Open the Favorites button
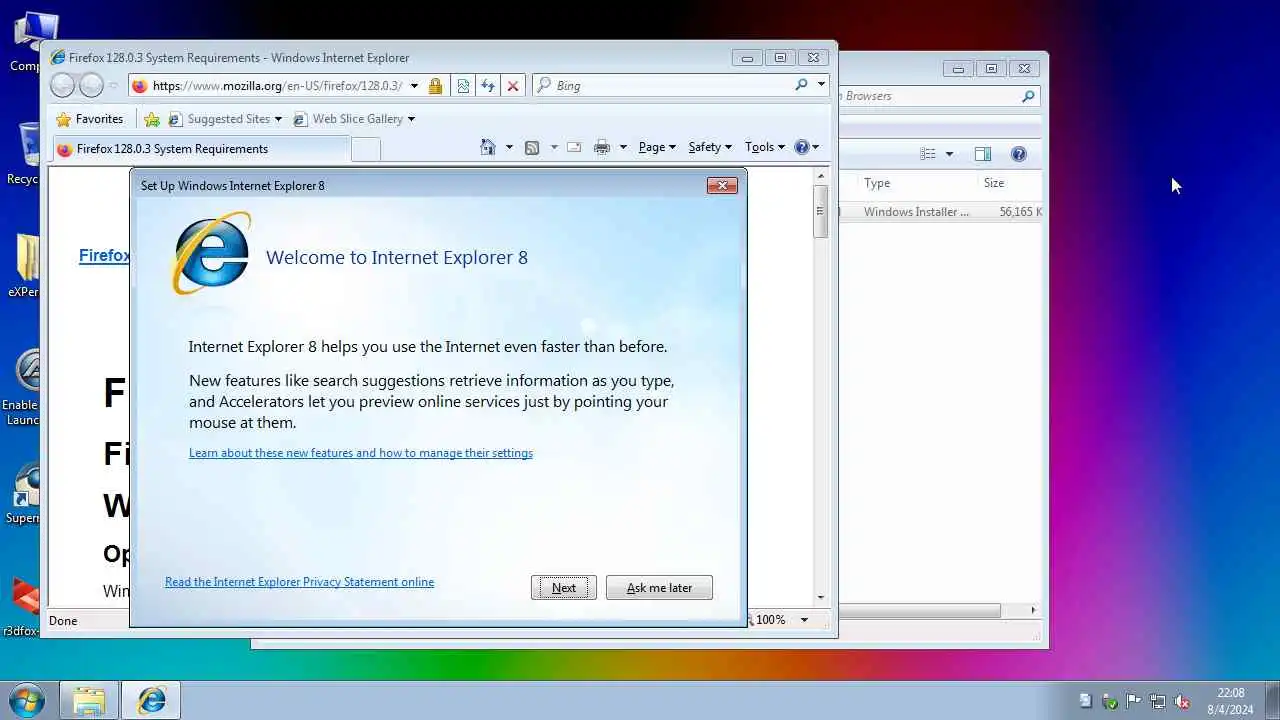1280x720 pixels. tap(90, 119)
